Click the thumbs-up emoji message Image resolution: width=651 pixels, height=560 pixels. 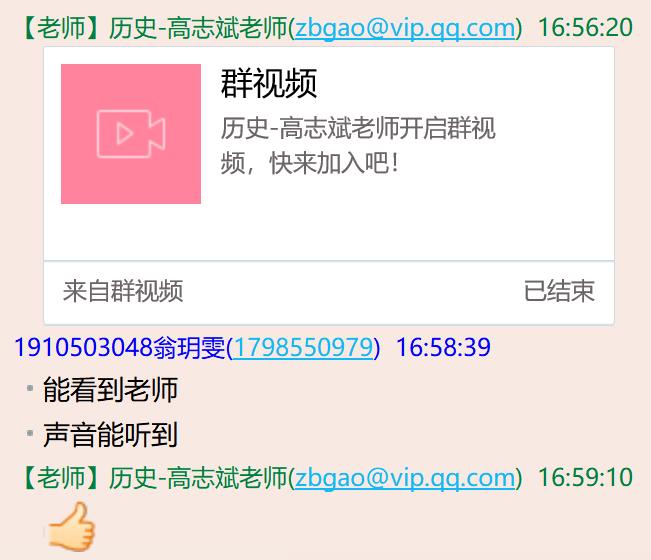pos(71,526)
